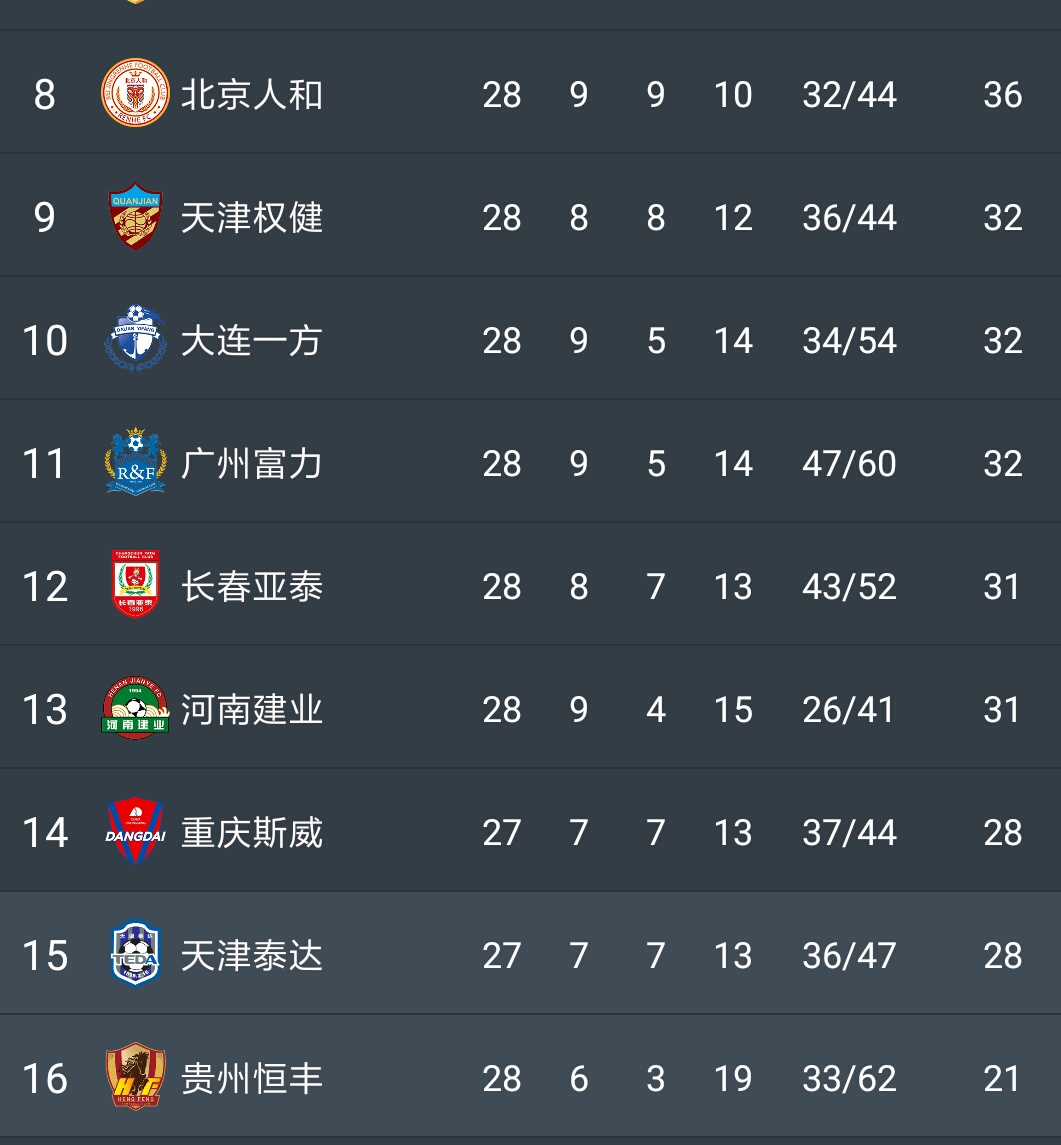Open the 天津泰达 team name
This screenshot has width=1061, height=1145.
(x=251, y=955)
